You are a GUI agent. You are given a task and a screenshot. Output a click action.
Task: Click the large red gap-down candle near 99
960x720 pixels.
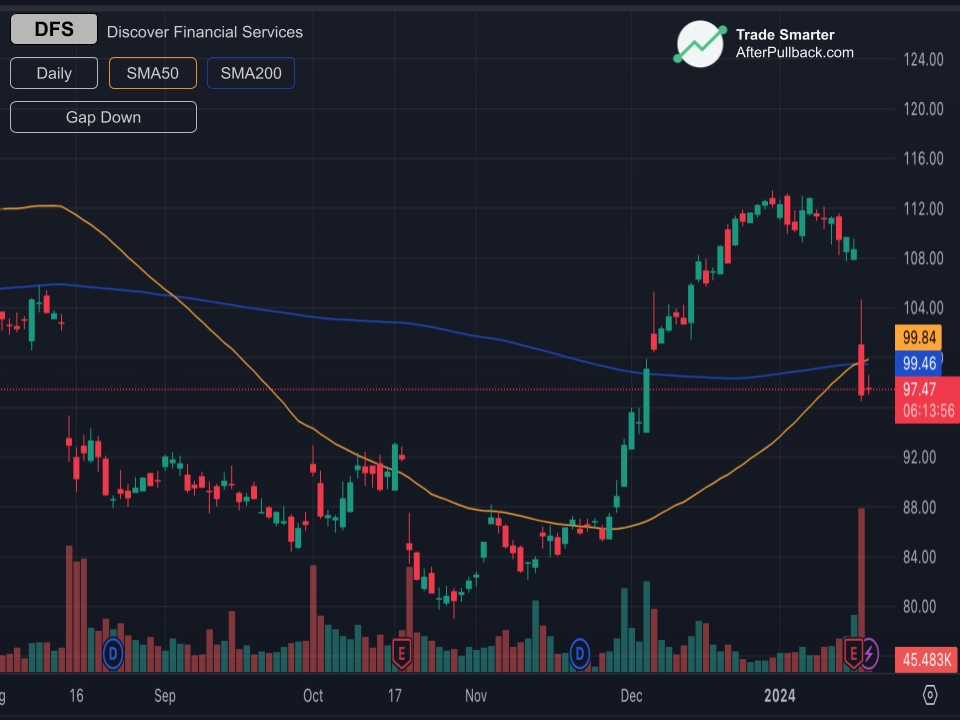point(861,370)
